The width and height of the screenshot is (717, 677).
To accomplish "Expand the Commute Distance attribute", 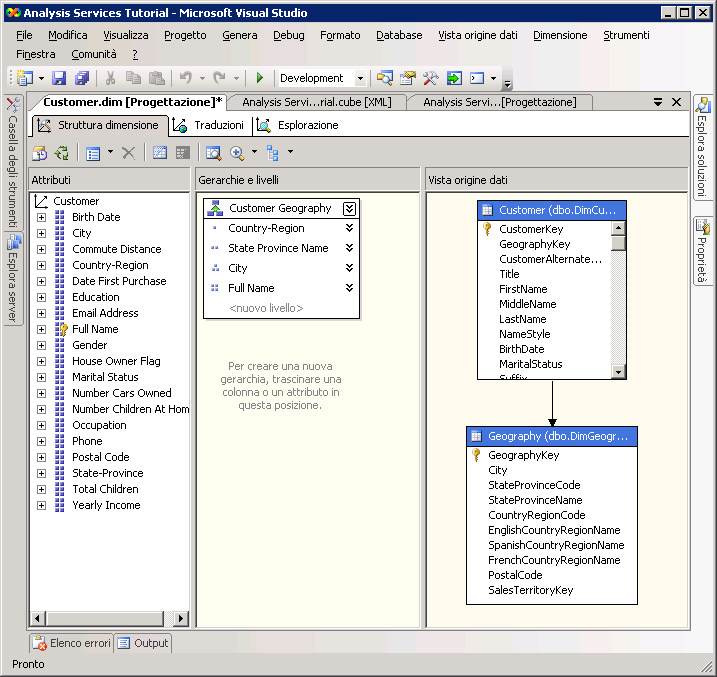I will 41,249.
